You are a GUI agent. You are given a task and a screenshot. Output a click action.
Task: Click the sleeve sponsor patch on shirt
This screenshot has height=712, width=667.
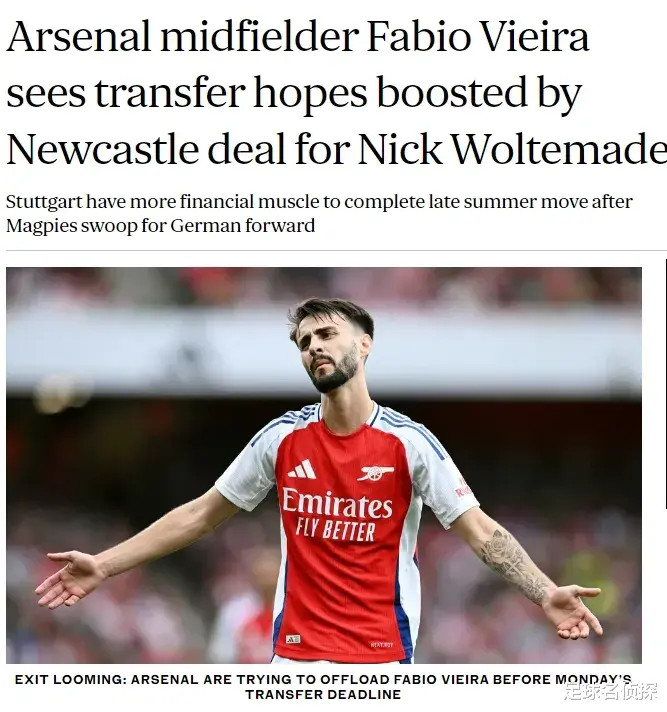(464, 487)
